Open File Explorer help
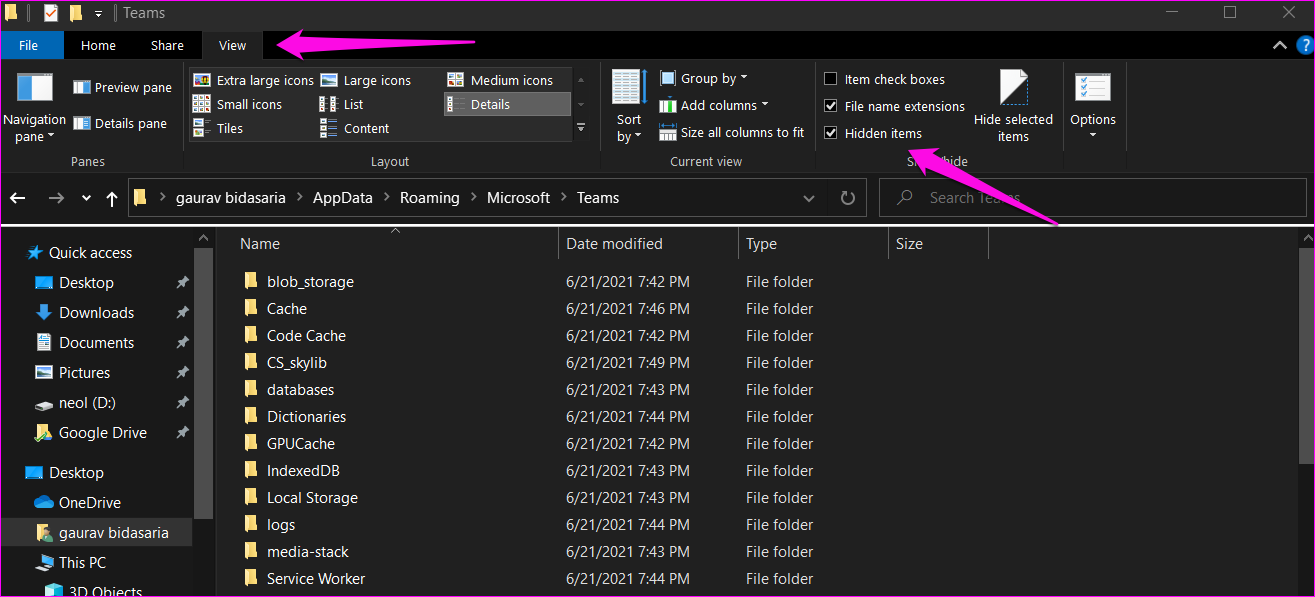1315x597 pixels. (1304, 45)
